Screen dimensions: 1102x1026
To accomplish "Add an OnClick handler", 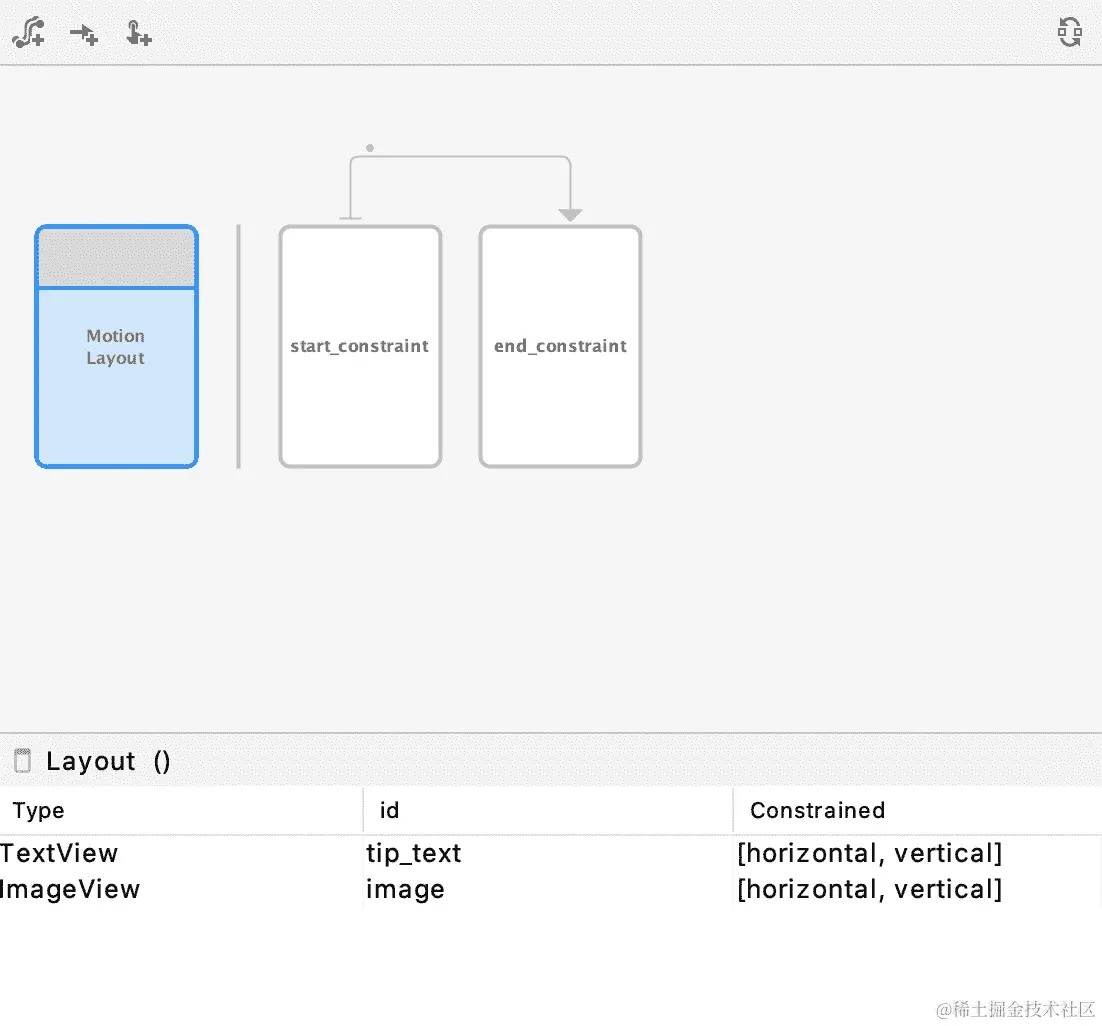I will click(x=138, y=32).
